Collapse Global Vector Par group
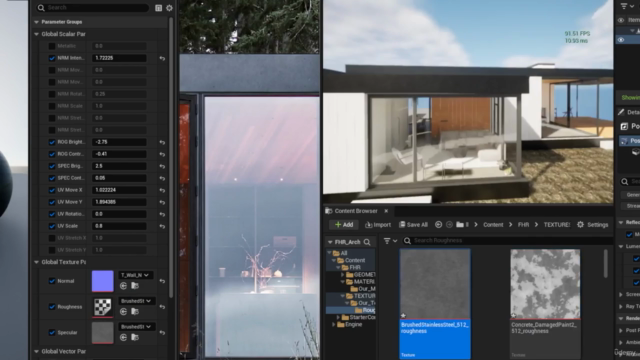This screenshot has width=640, height=360. tap(36, 351)
